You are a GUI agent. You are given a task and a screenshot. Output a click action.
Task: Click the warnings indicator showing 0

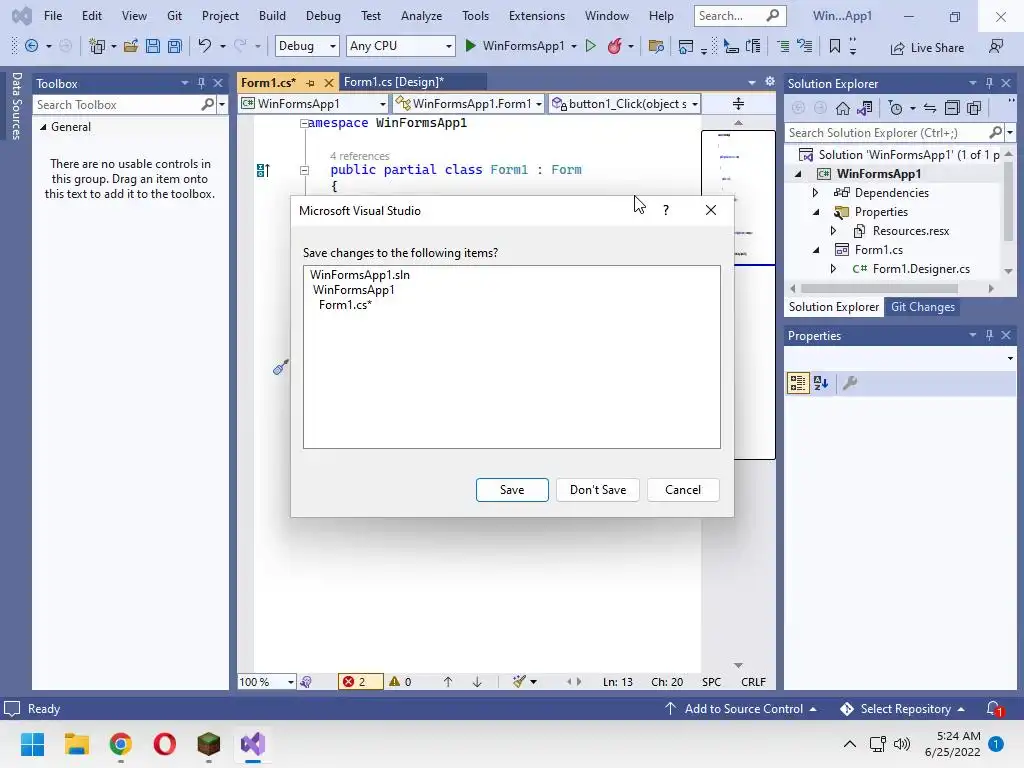[x=400, y=682]
